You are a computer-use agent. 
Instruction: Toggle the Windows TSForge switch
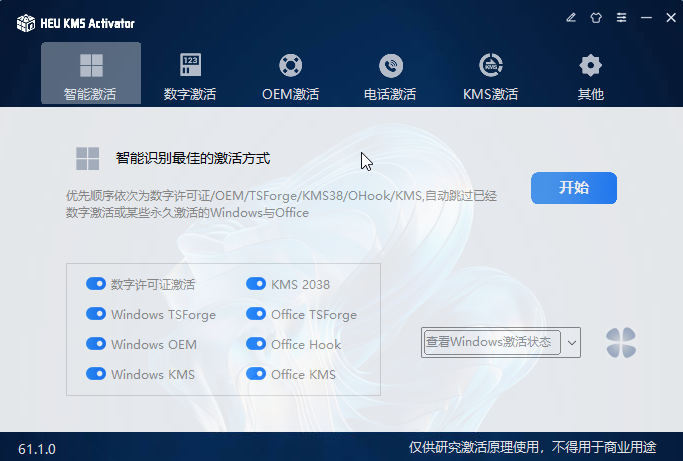click(96, 314)
